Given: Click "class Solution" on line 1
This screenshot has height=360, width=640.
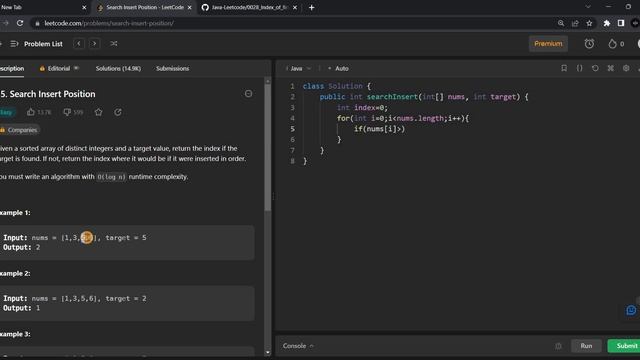Looking at the screenshot, I should pos(333,86).
